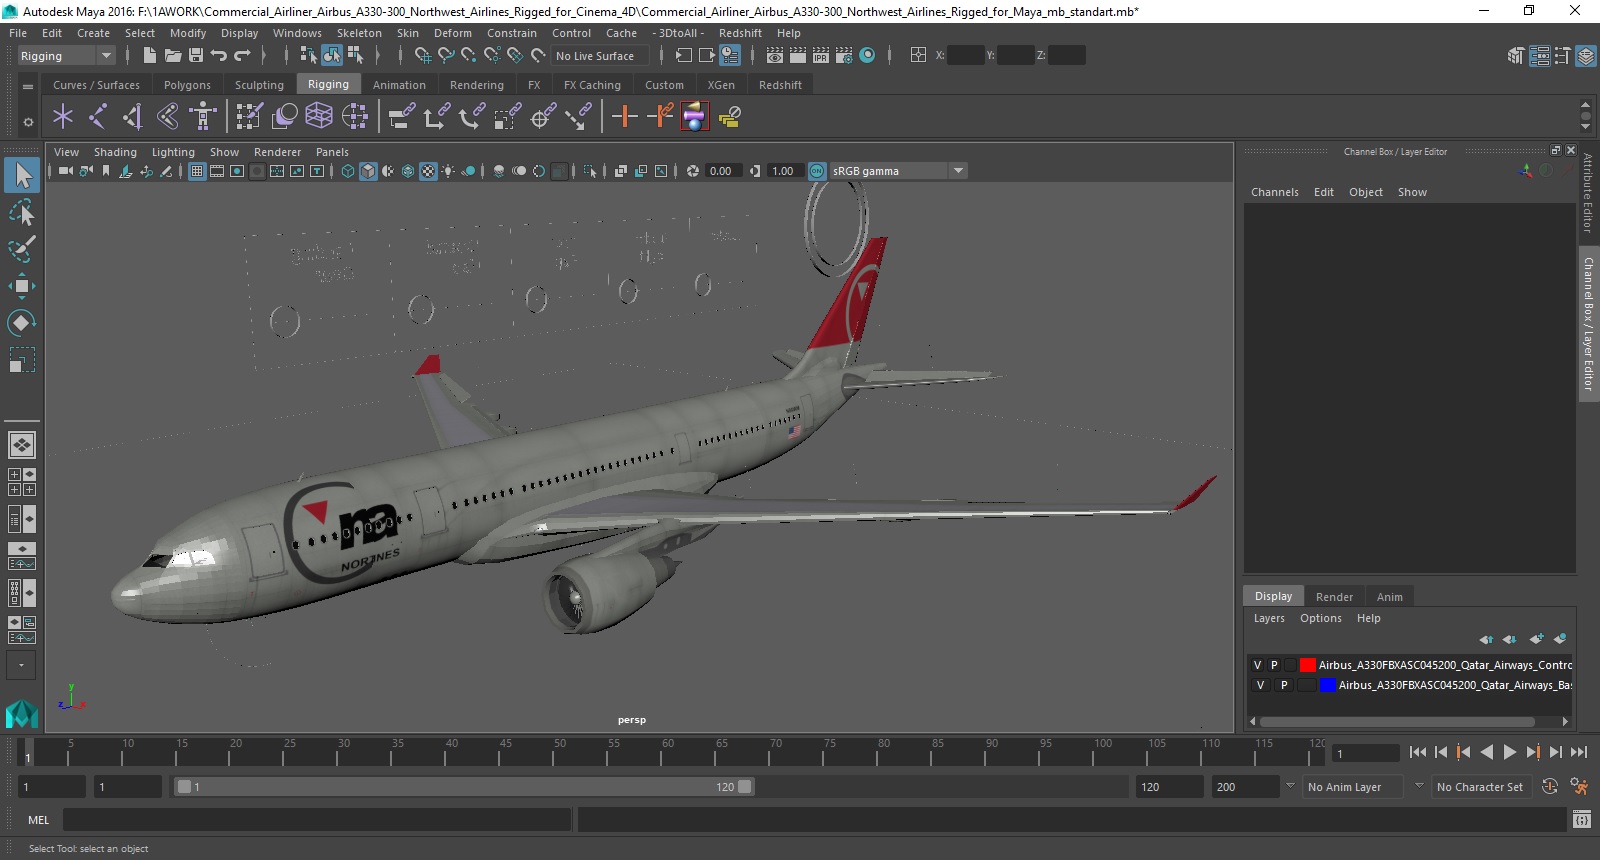This screenshot has width=1600, height=860.
Task: Toggle the sRGB color management button
Action: (817, 171)
